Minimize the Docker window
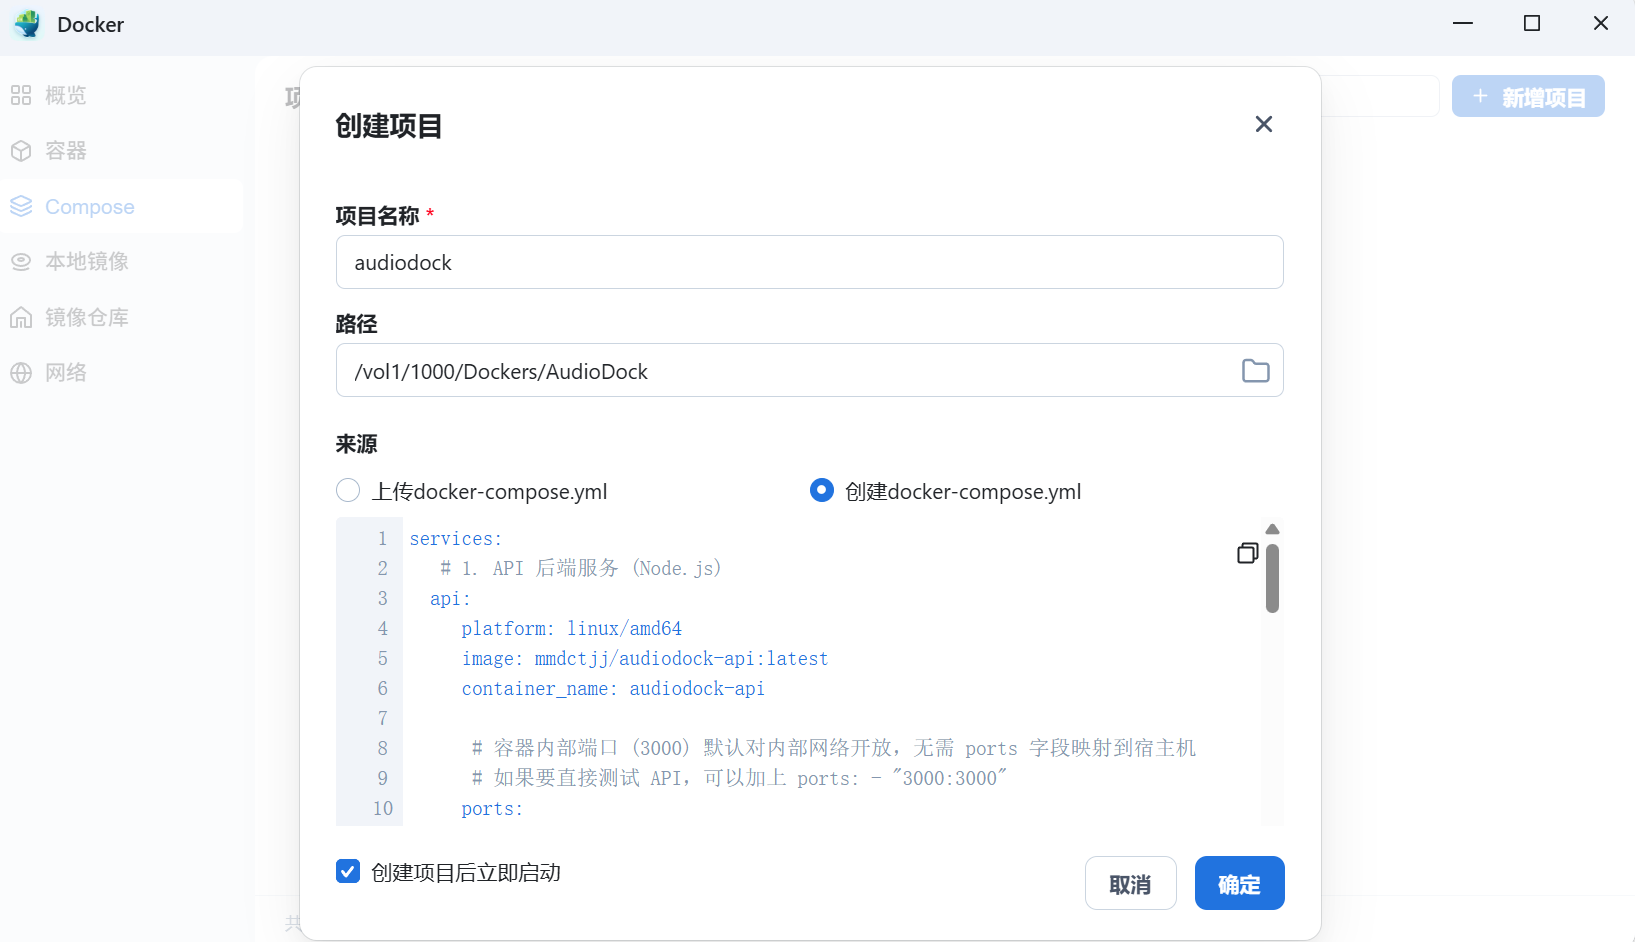The height and width of the screenshot is (942, 1635). point(1463,23)
